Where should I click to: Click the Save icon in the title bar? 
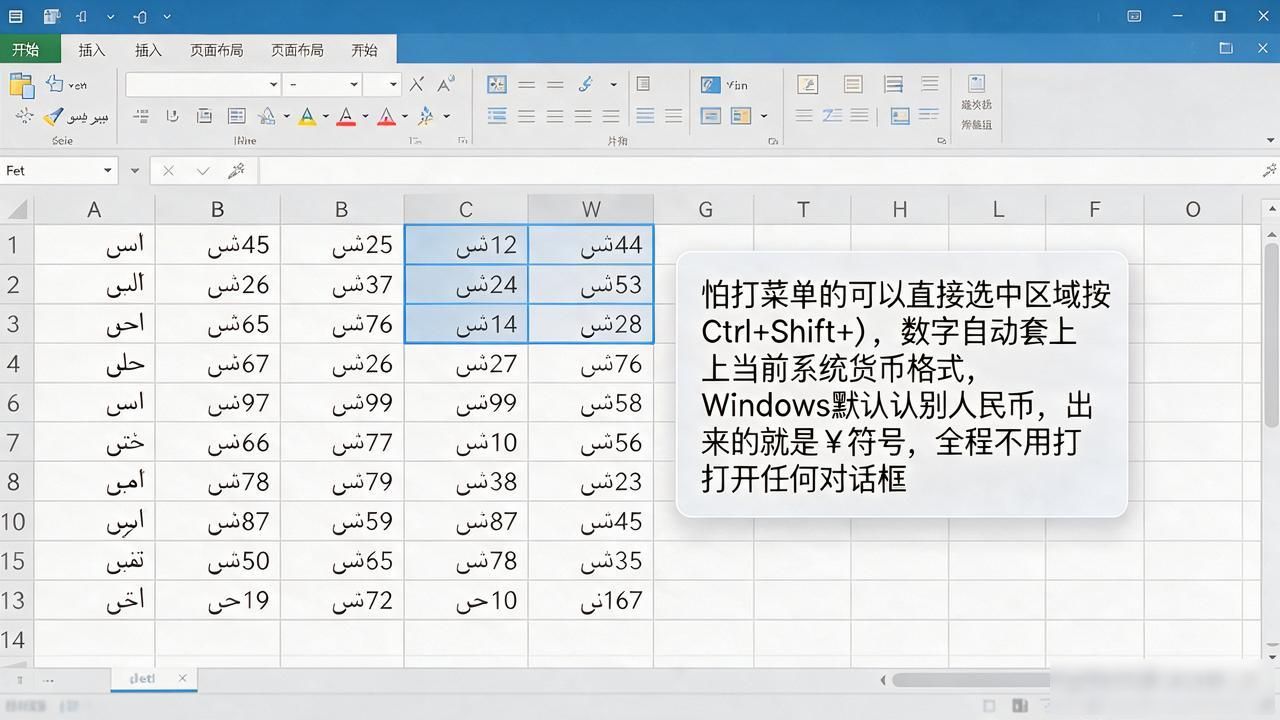52,16
